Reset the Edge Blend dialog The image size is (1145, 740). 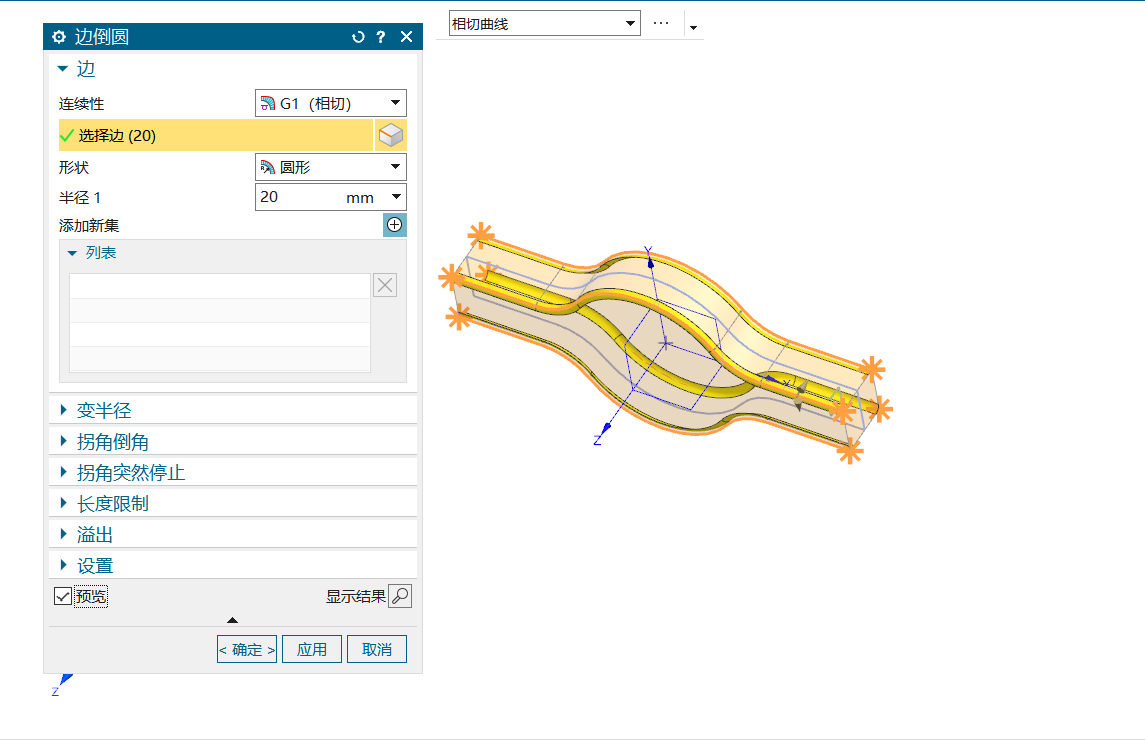358,37
